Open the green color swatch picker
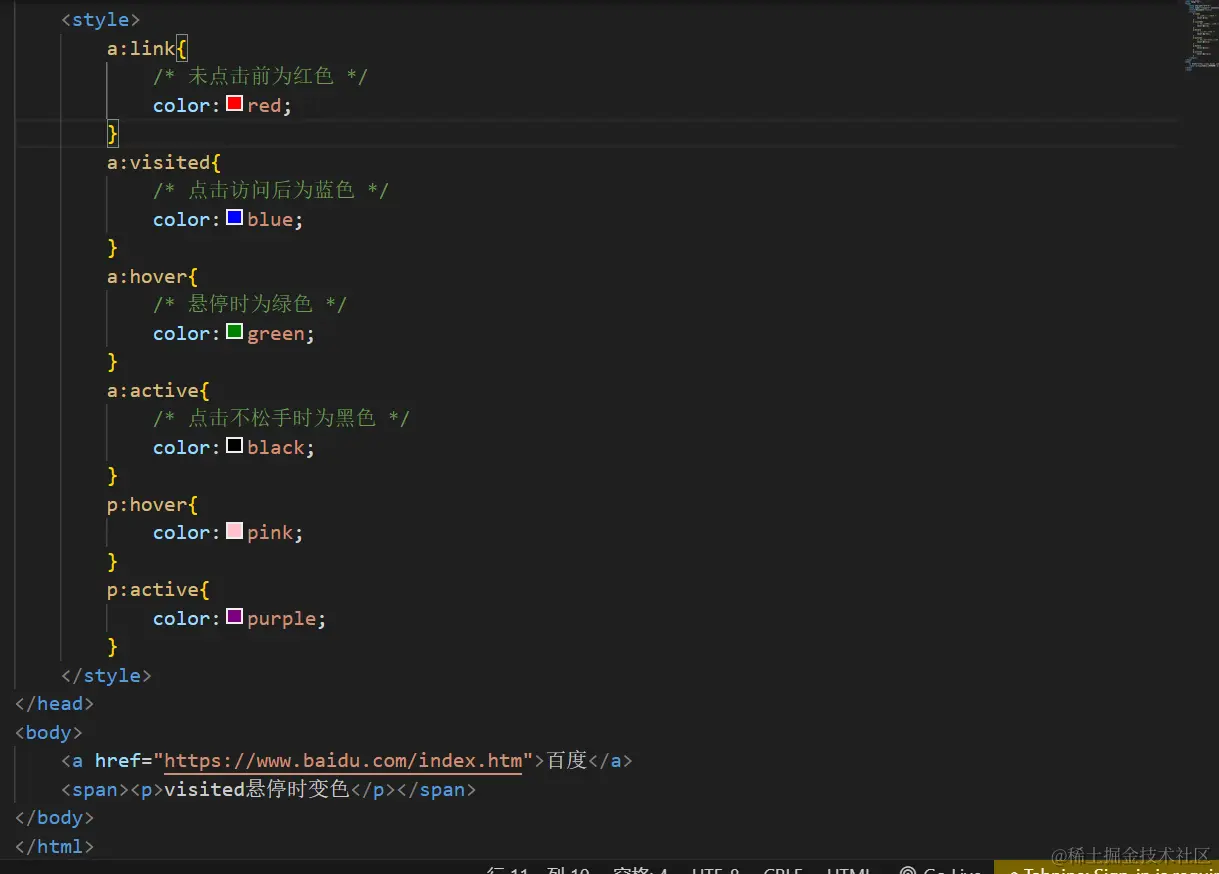 235,332
